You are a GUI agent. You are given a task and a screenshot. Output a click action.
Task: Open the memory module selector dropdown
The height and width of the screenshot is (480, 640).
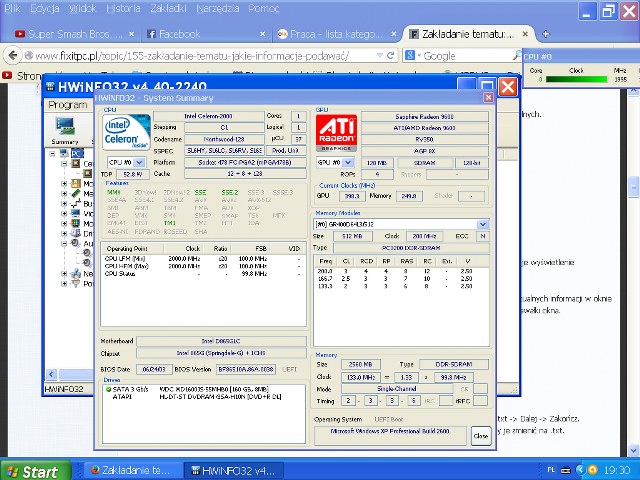pos(483,224)
